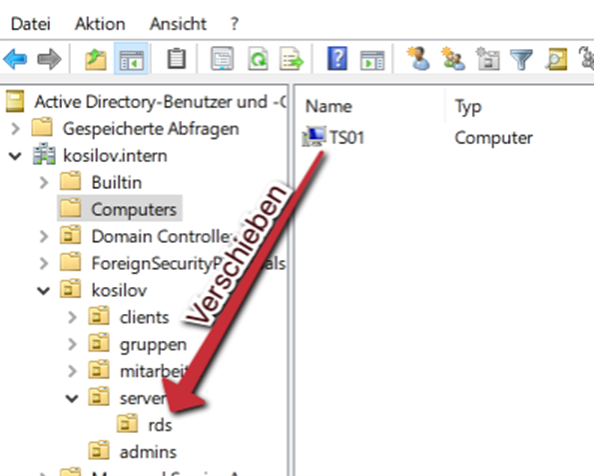Expand Gespeicherte Abfragen node

pos(15,129)
